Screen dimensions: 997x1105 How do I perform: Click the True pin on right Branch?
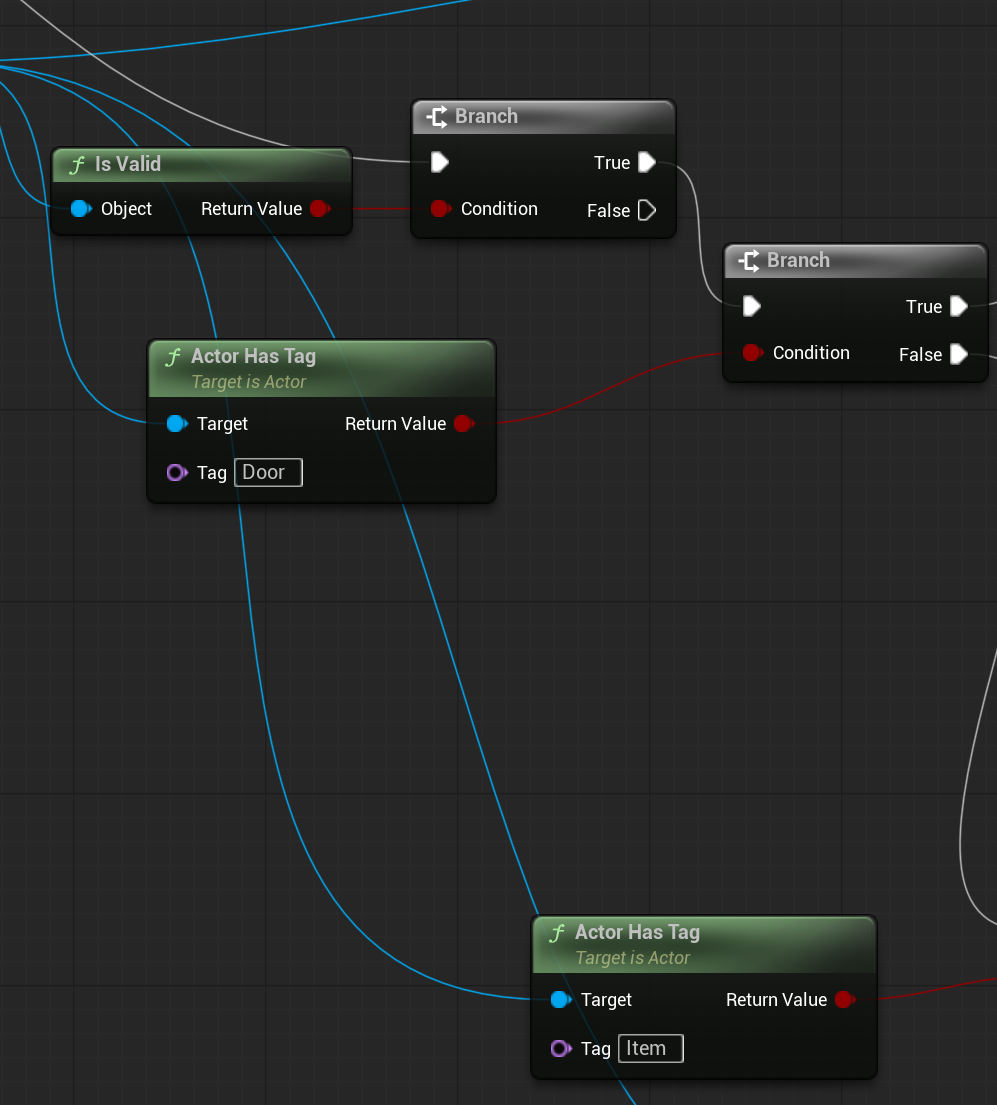959,307
